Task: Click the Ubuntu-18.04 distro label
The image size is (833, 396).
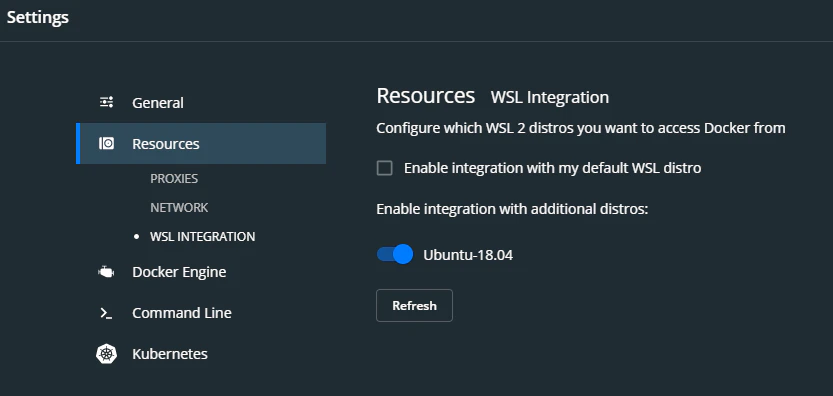Action: pyautogui.click(x=468, y=255)
